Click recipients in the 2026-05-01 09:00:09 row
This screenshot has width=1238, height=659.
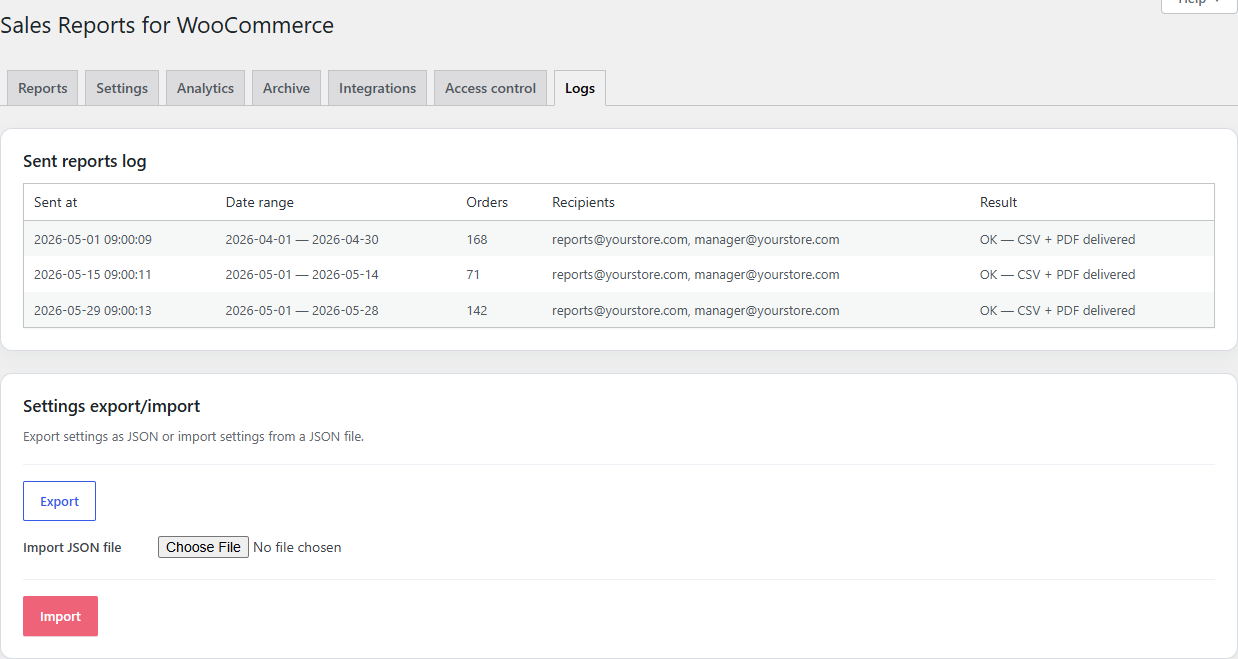[696, 240]
